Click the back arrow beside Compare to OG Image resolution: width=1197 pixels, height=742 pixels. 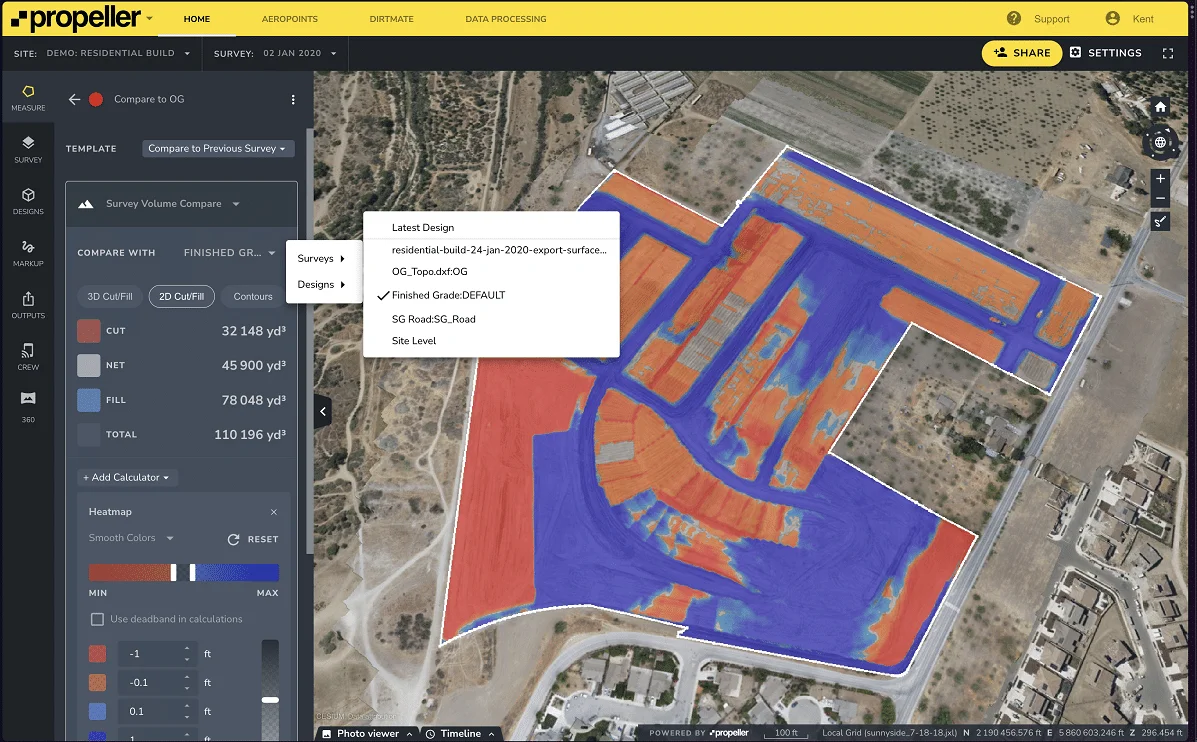74,99
